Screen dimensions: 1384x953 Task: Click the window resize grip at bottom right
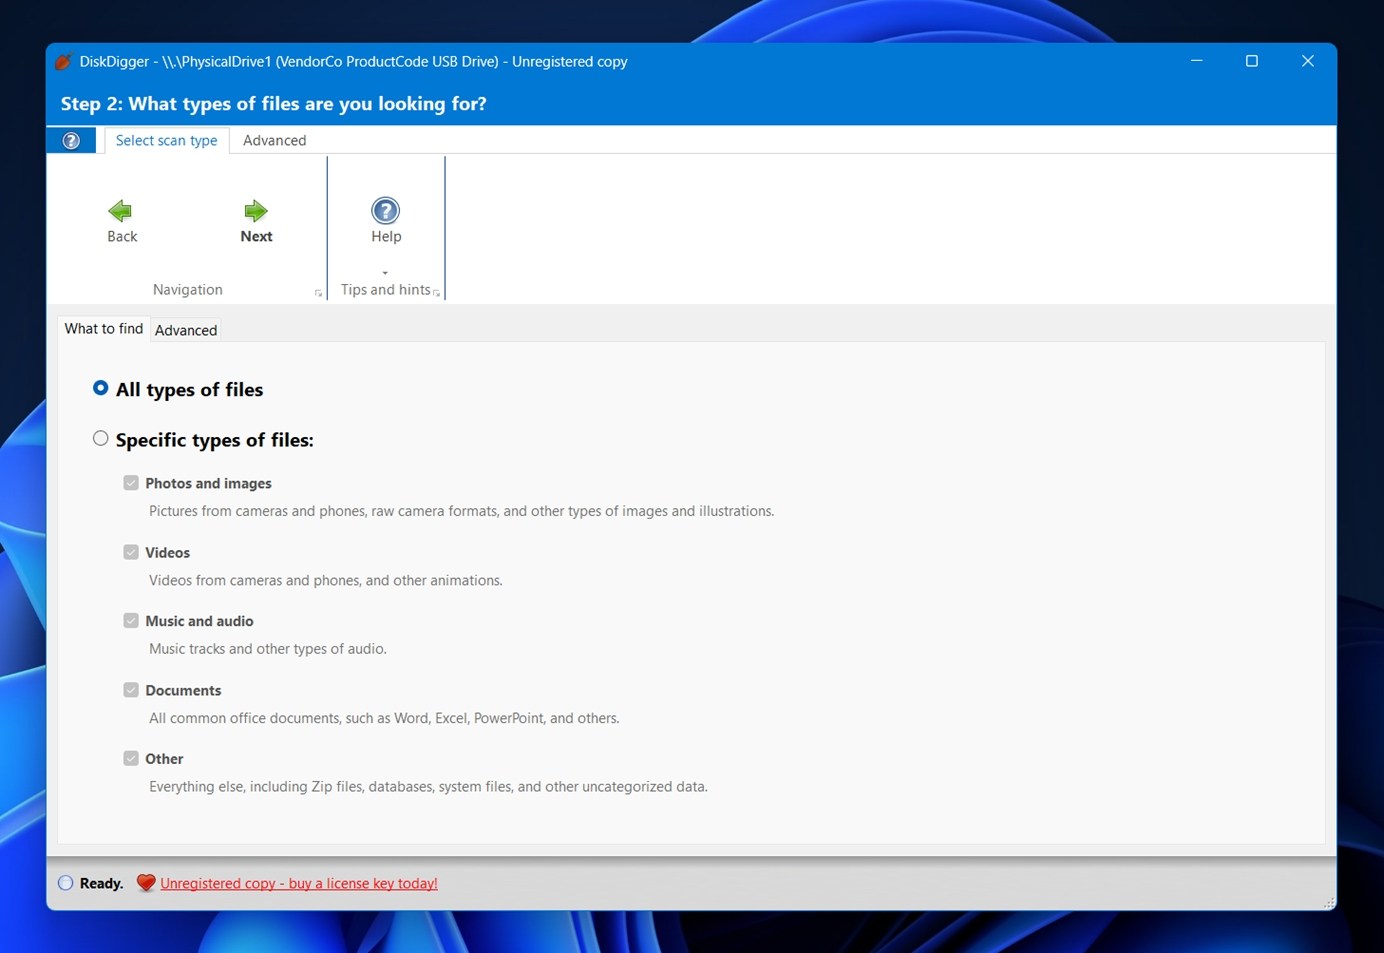tap(1330, 903)
